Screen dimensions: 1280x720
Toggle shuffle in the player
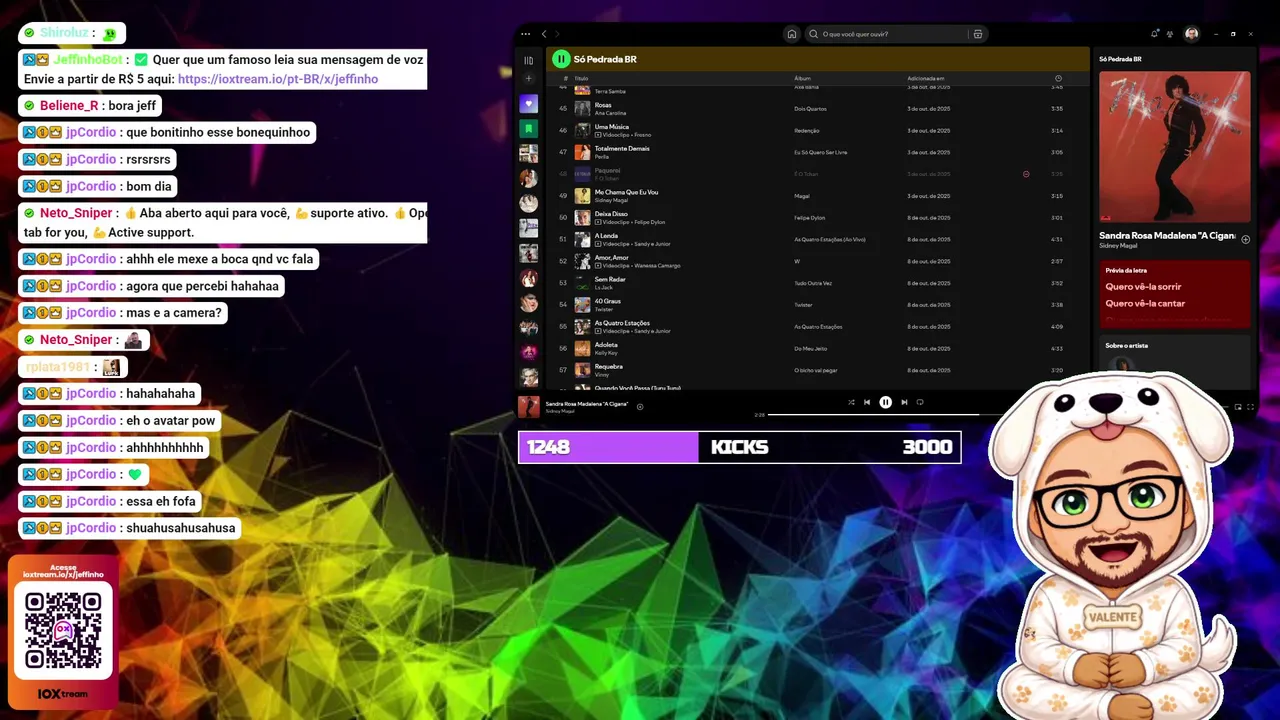pyautogui.click(x=851, y=402)
